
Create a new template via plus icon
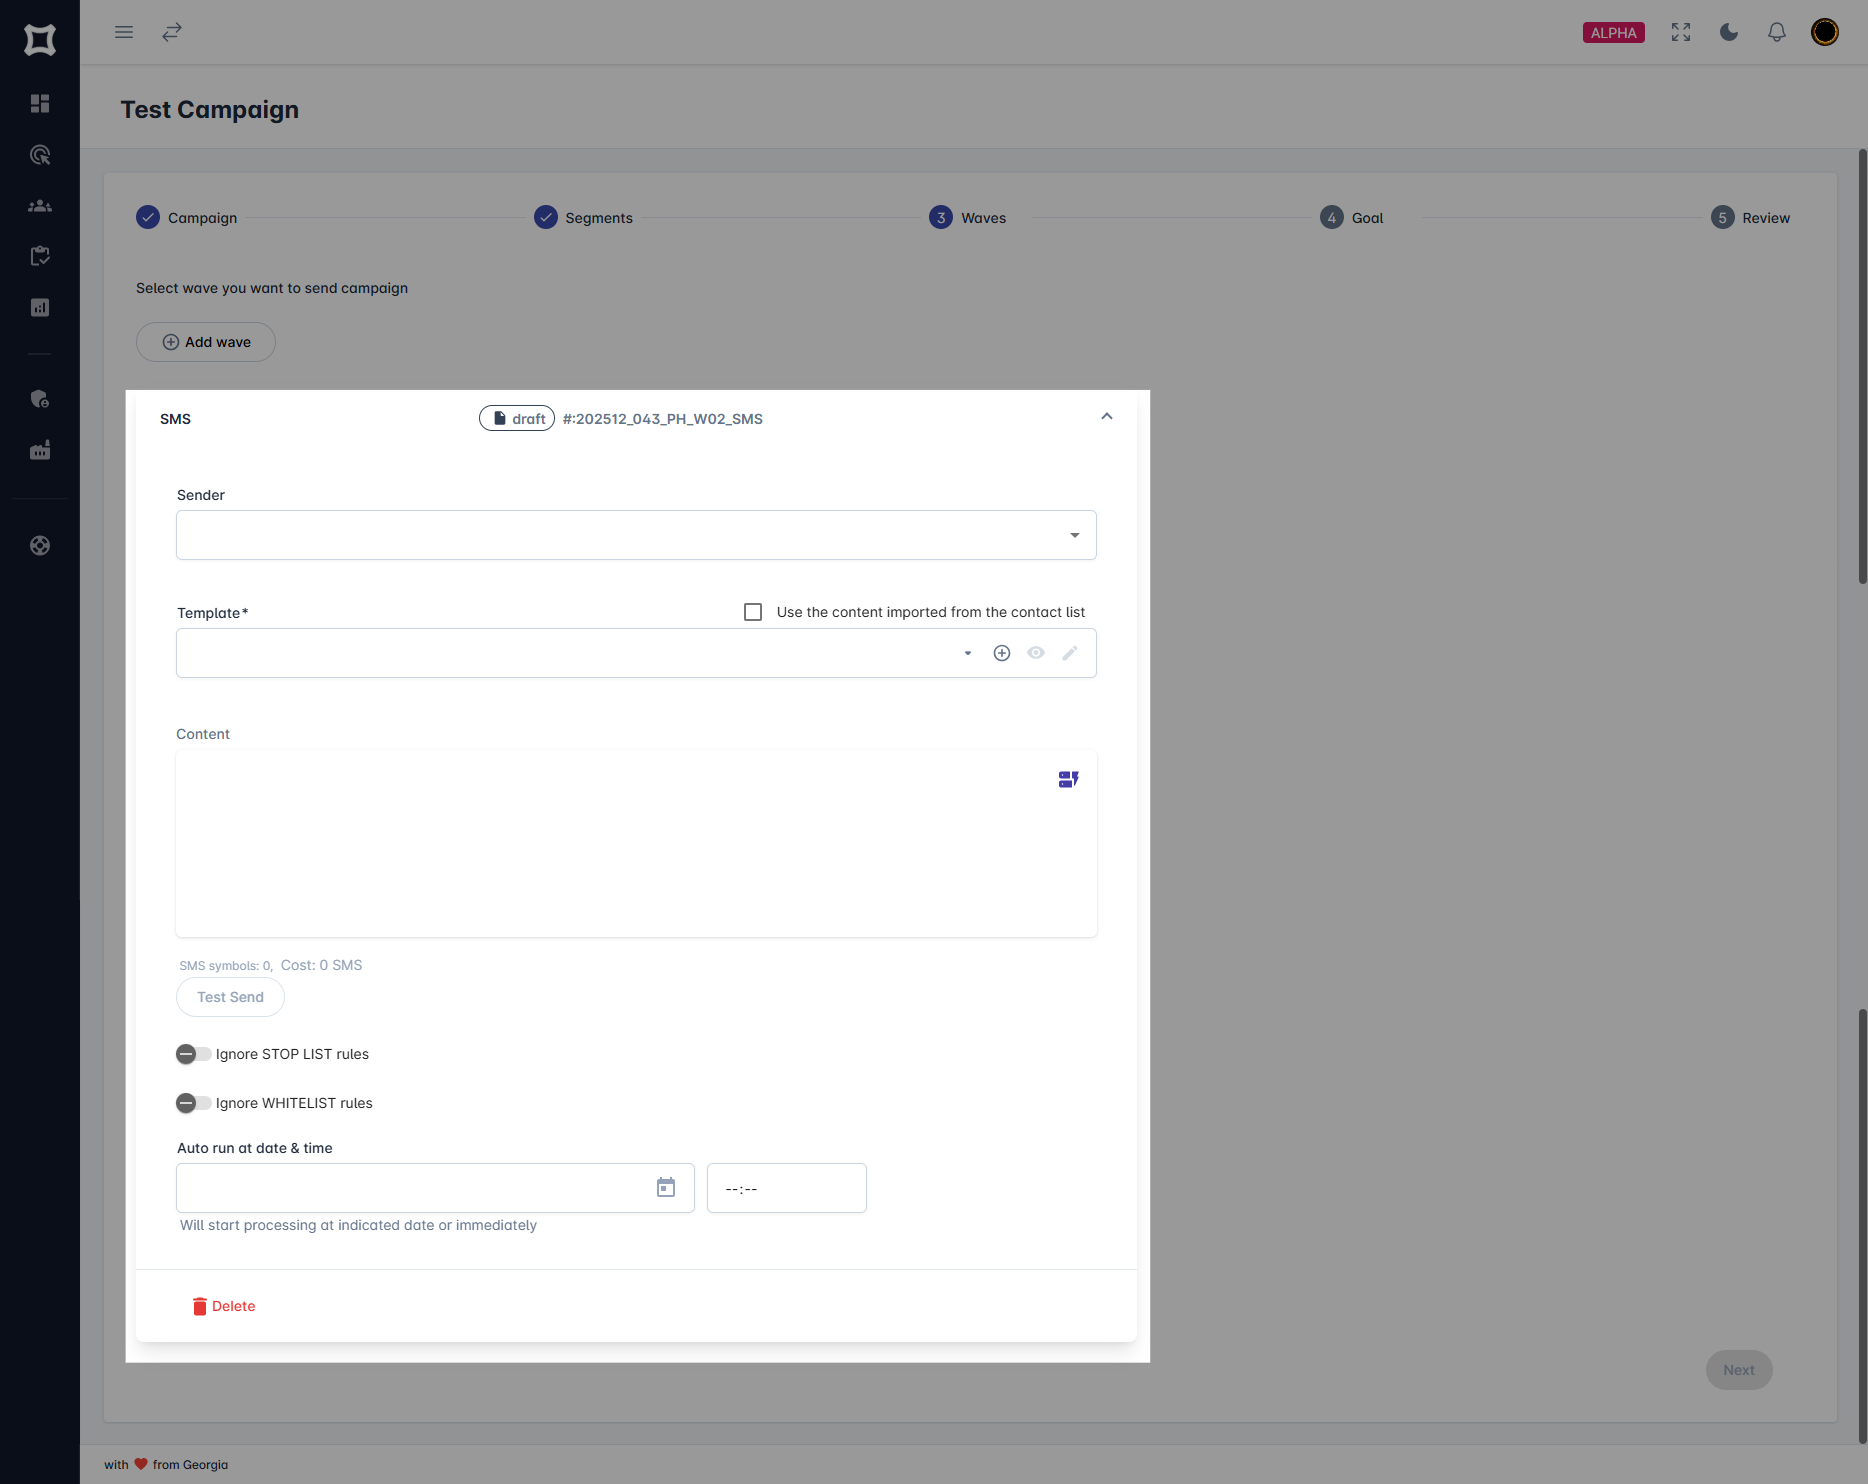tap(1002, 652)
